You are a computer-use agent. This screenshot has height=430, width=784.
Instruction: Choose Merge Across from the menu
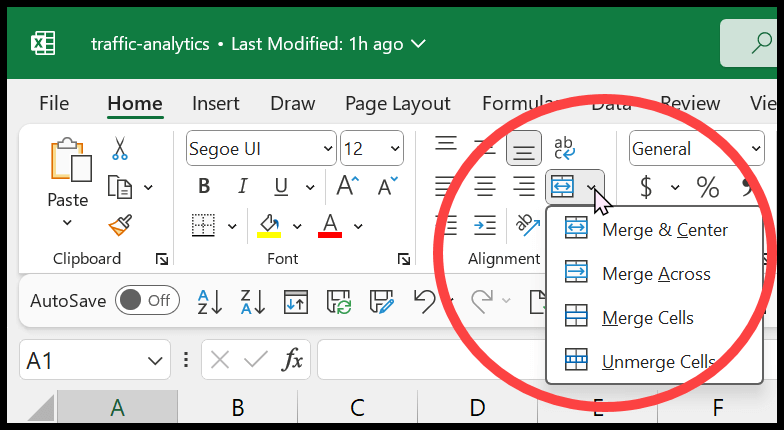[x=656, y=274]
